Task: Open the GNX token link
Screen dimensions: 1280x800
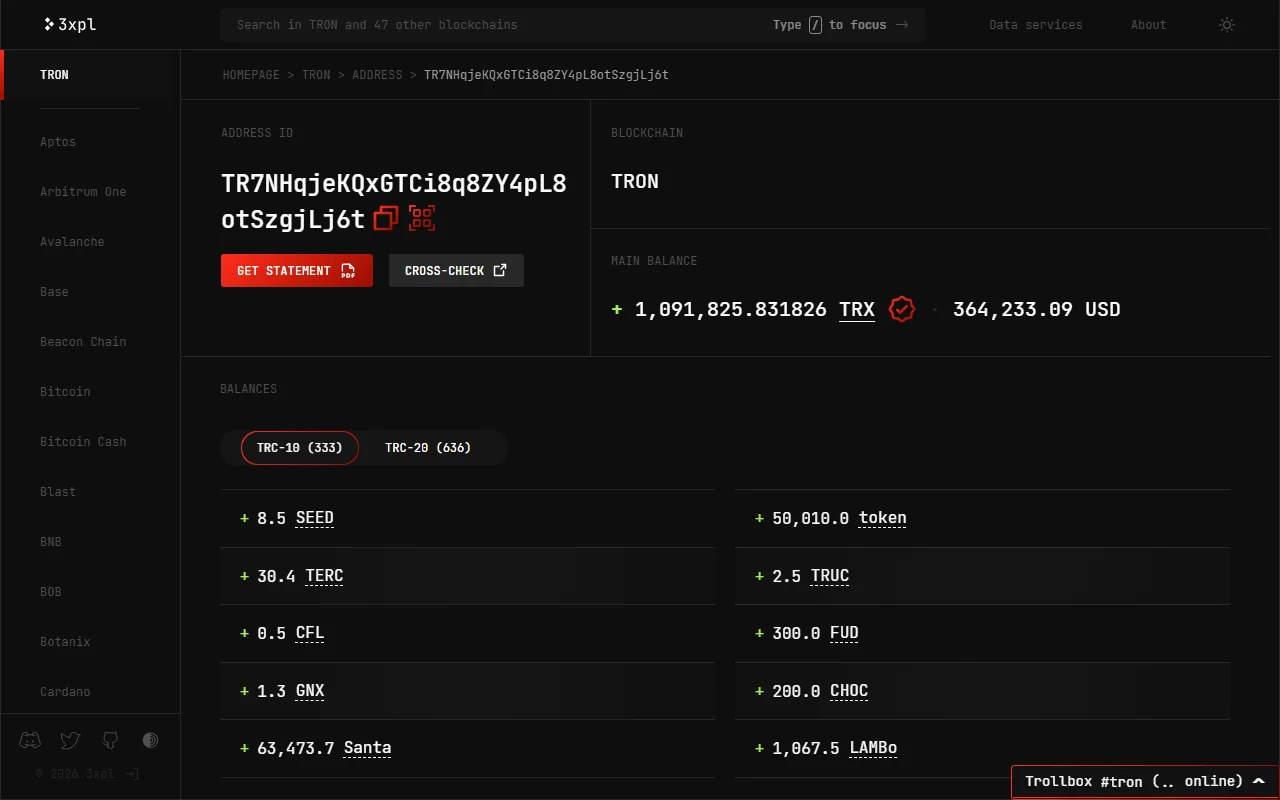Action: [310, 691]
